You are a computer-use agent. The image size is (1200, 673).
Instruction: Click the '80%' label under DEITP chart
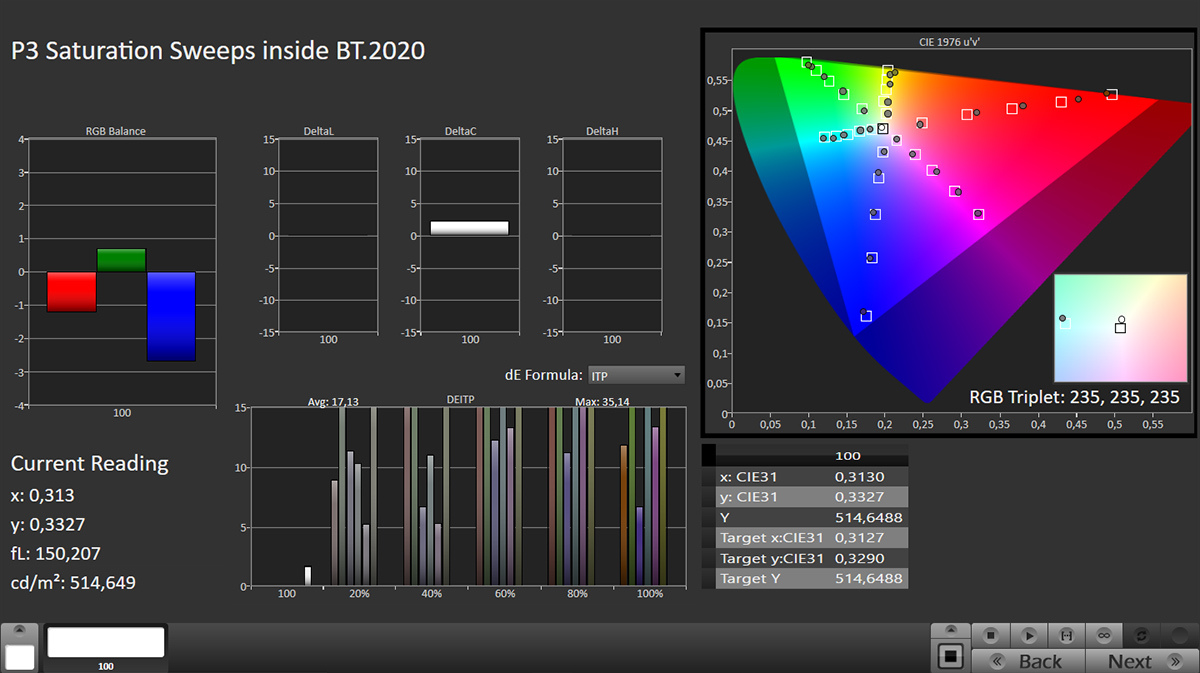tap(578, 594)
